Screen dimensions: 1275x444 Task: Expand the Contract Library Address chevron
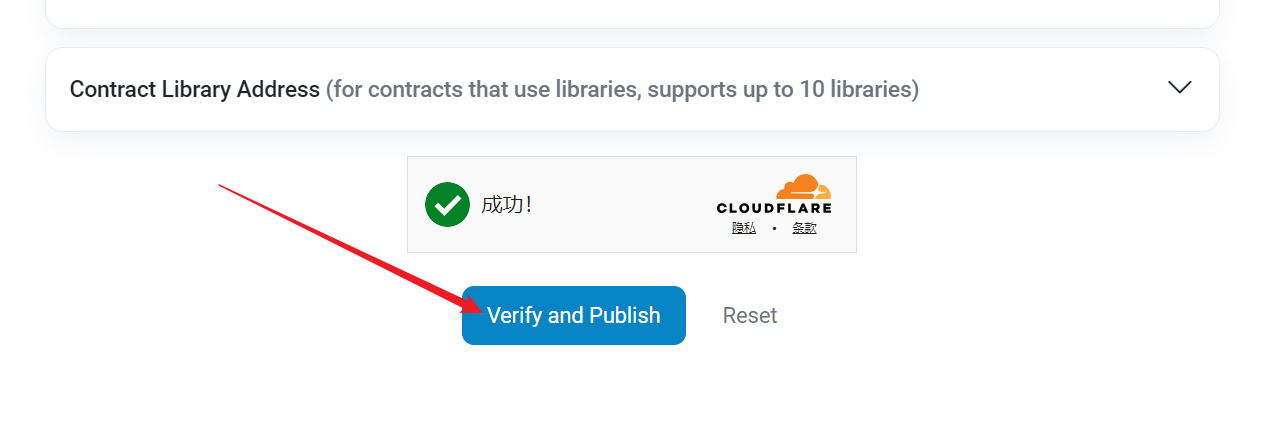tap(1179, 87)
